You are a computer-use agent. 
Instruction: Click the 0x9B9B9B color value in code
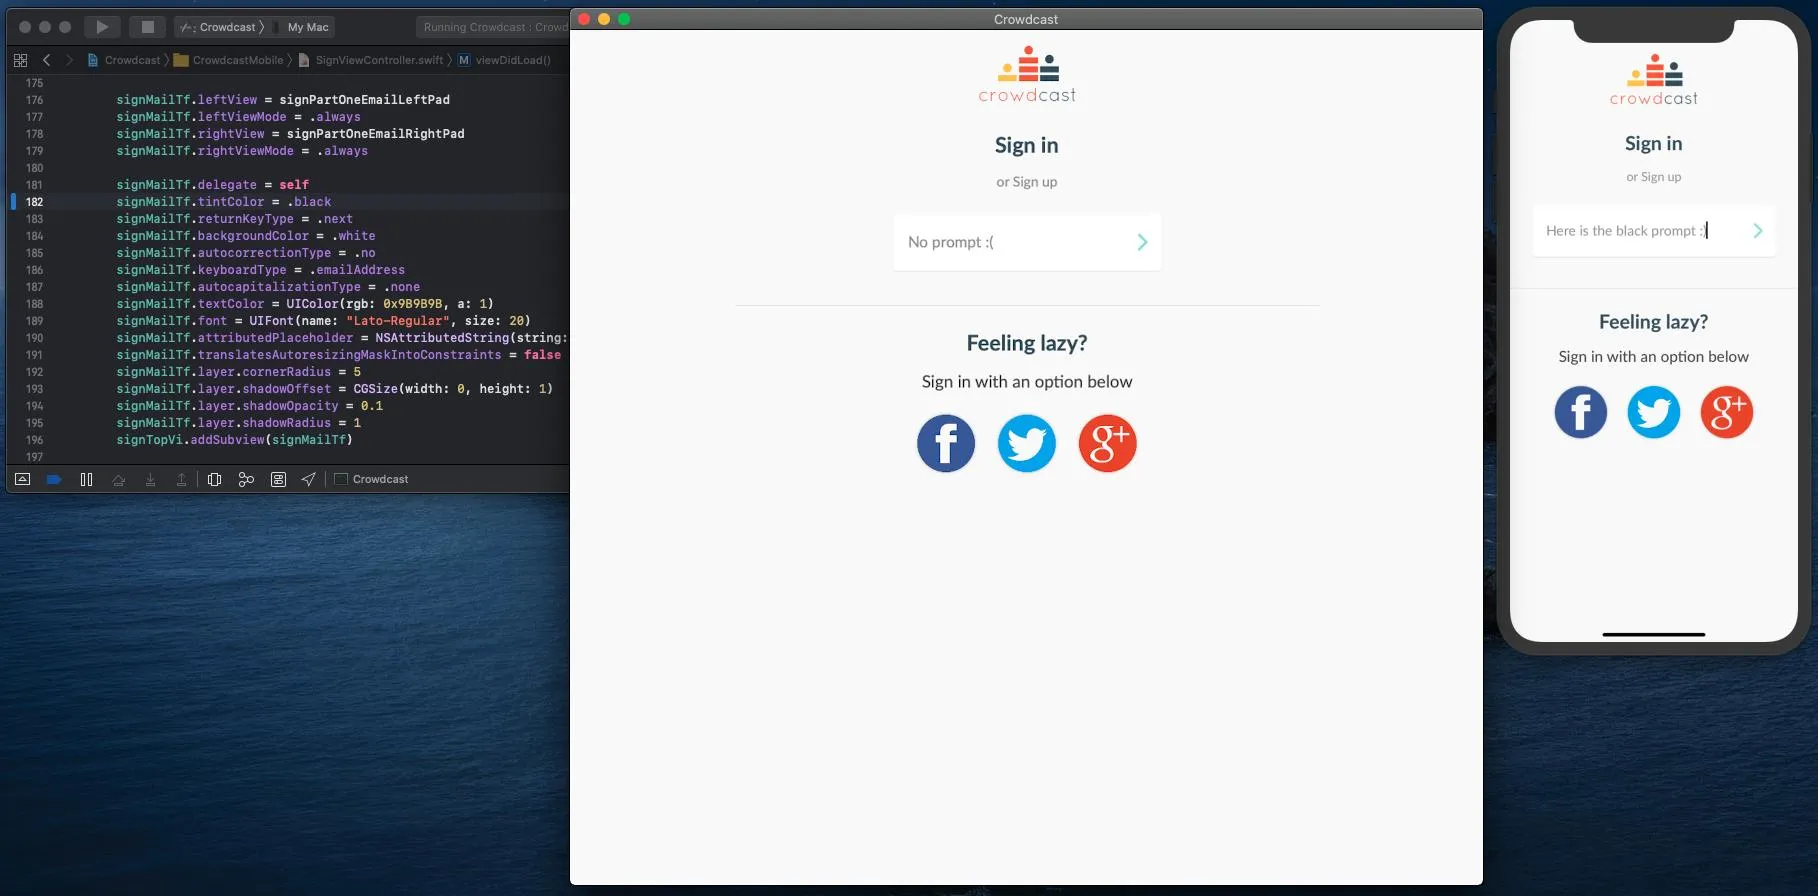coord(413,304)
